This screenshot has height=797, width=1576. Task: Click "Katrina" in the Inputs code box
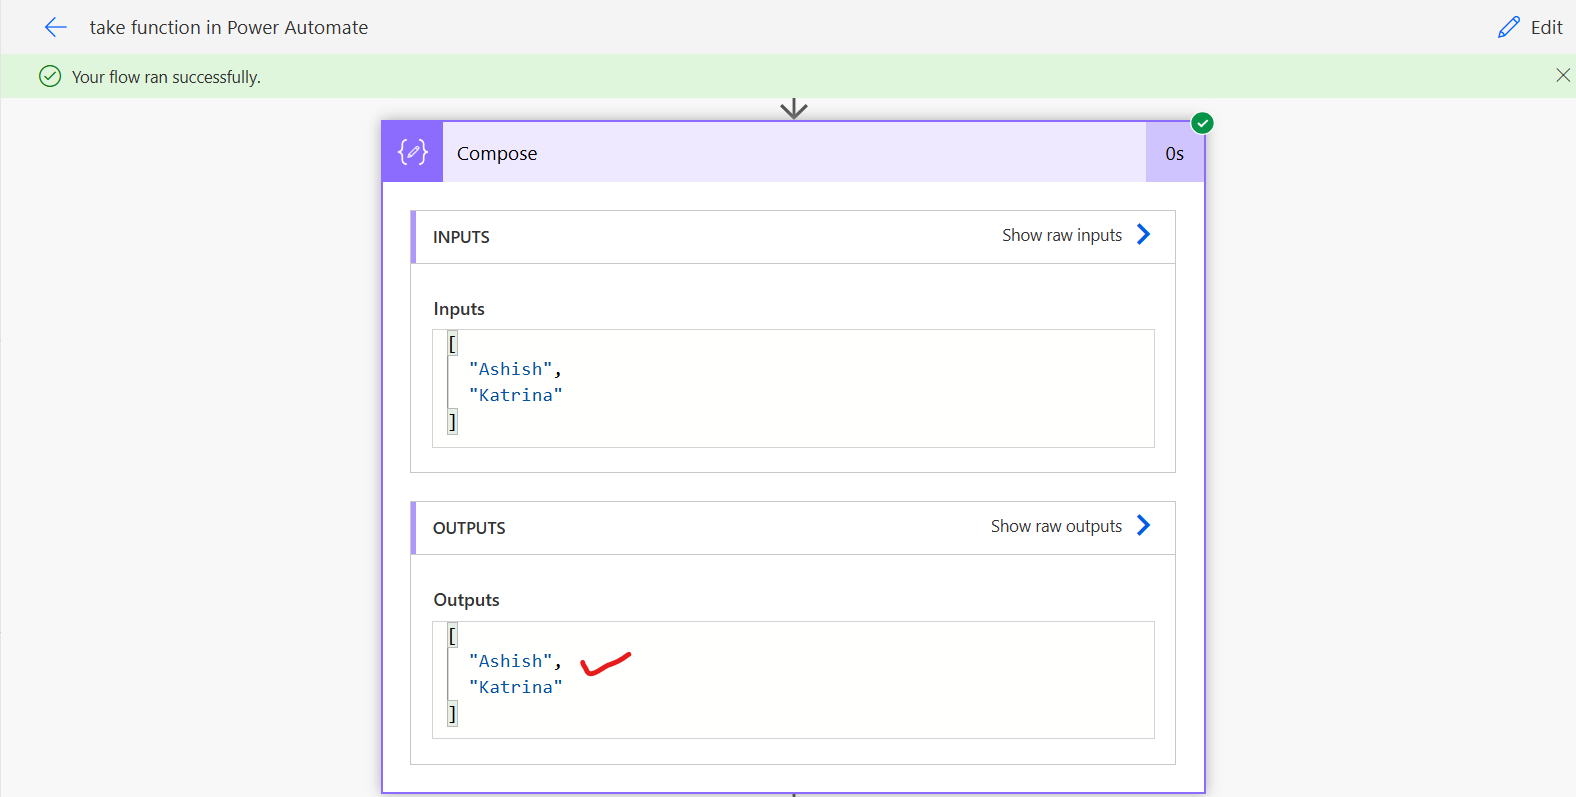click(516, 395)
